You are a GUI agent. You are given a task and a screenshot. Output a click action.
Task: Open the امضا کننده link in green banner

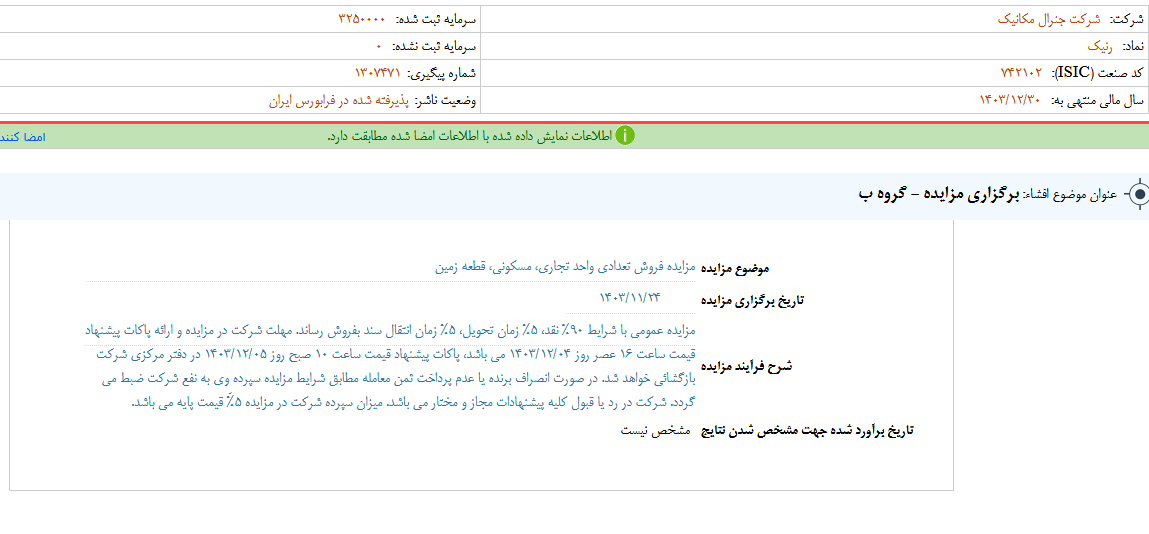coord(23,137)
